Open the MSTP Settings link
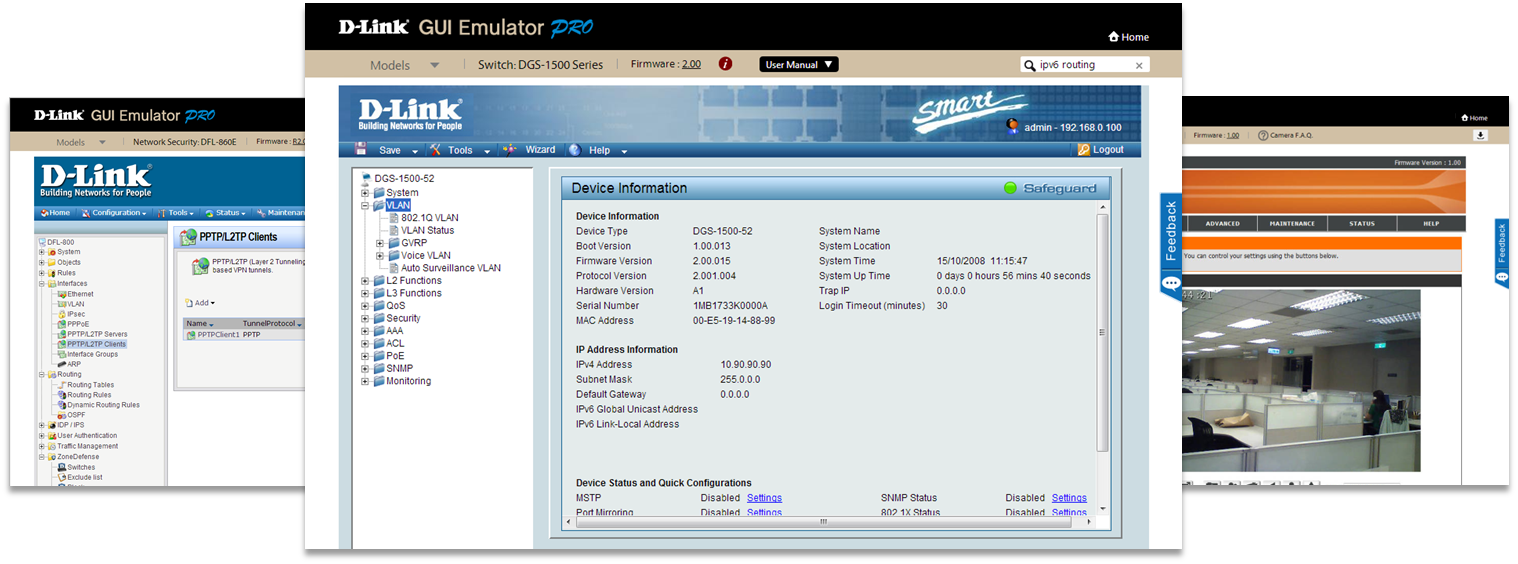The width and height of the screenshot is (1518, 564). tap(764, 498)
